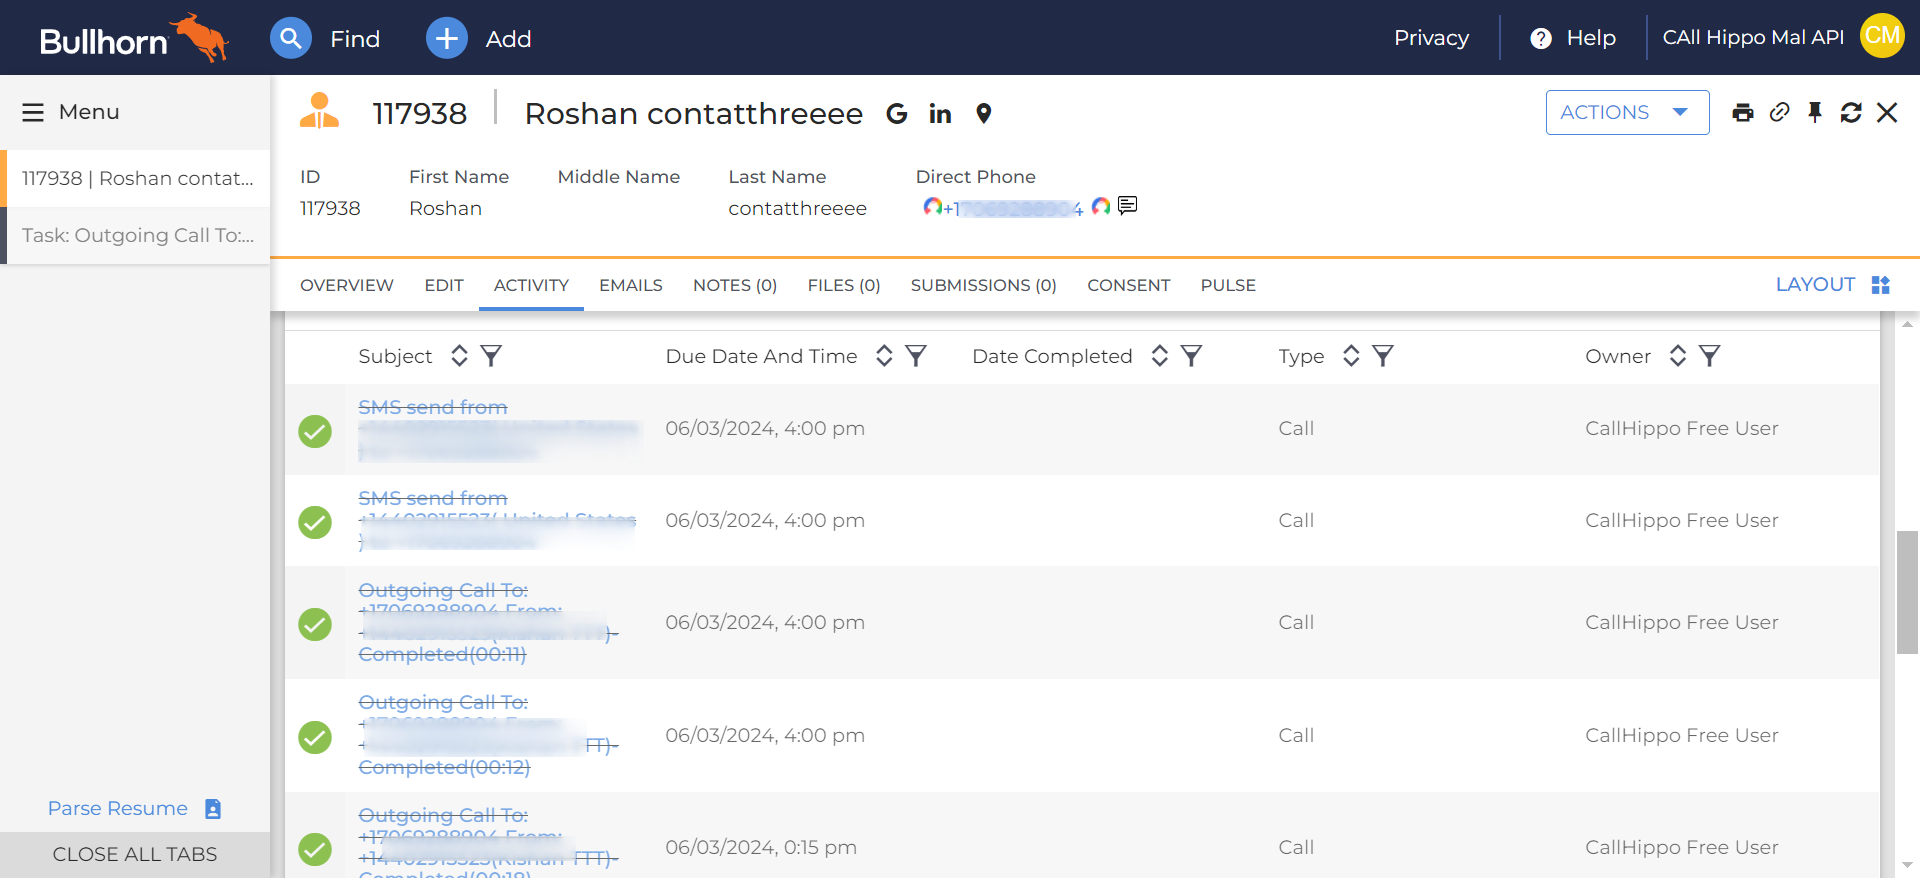The height and width of the screenshot is (878, 1920).
Task: Refresh the record
Action: point(1851,113)
